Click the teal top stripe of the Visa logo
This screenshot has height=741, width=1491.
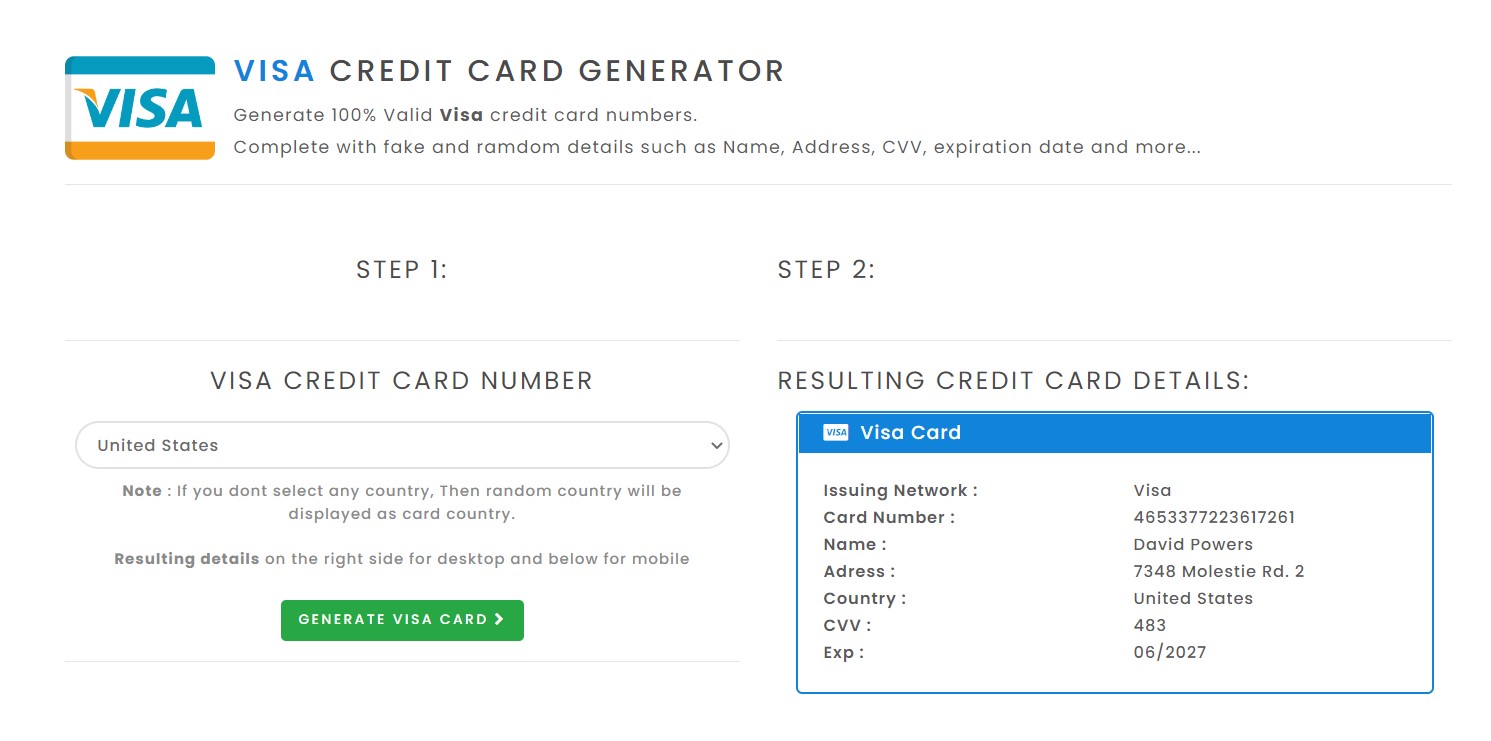coord(139,65)
